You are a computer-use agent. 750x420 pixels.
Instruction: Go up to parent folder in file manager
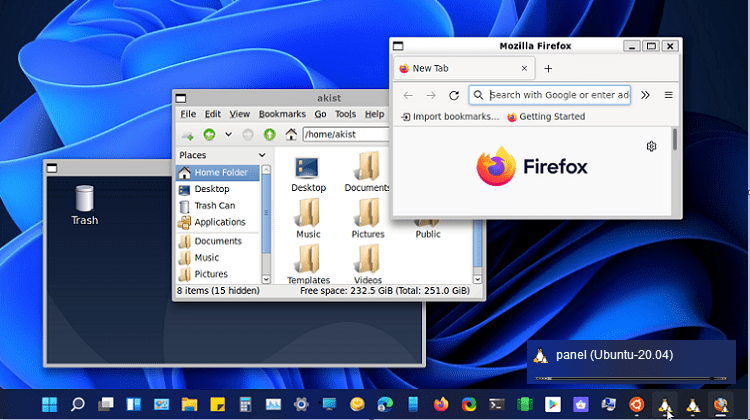pos(269,134)
